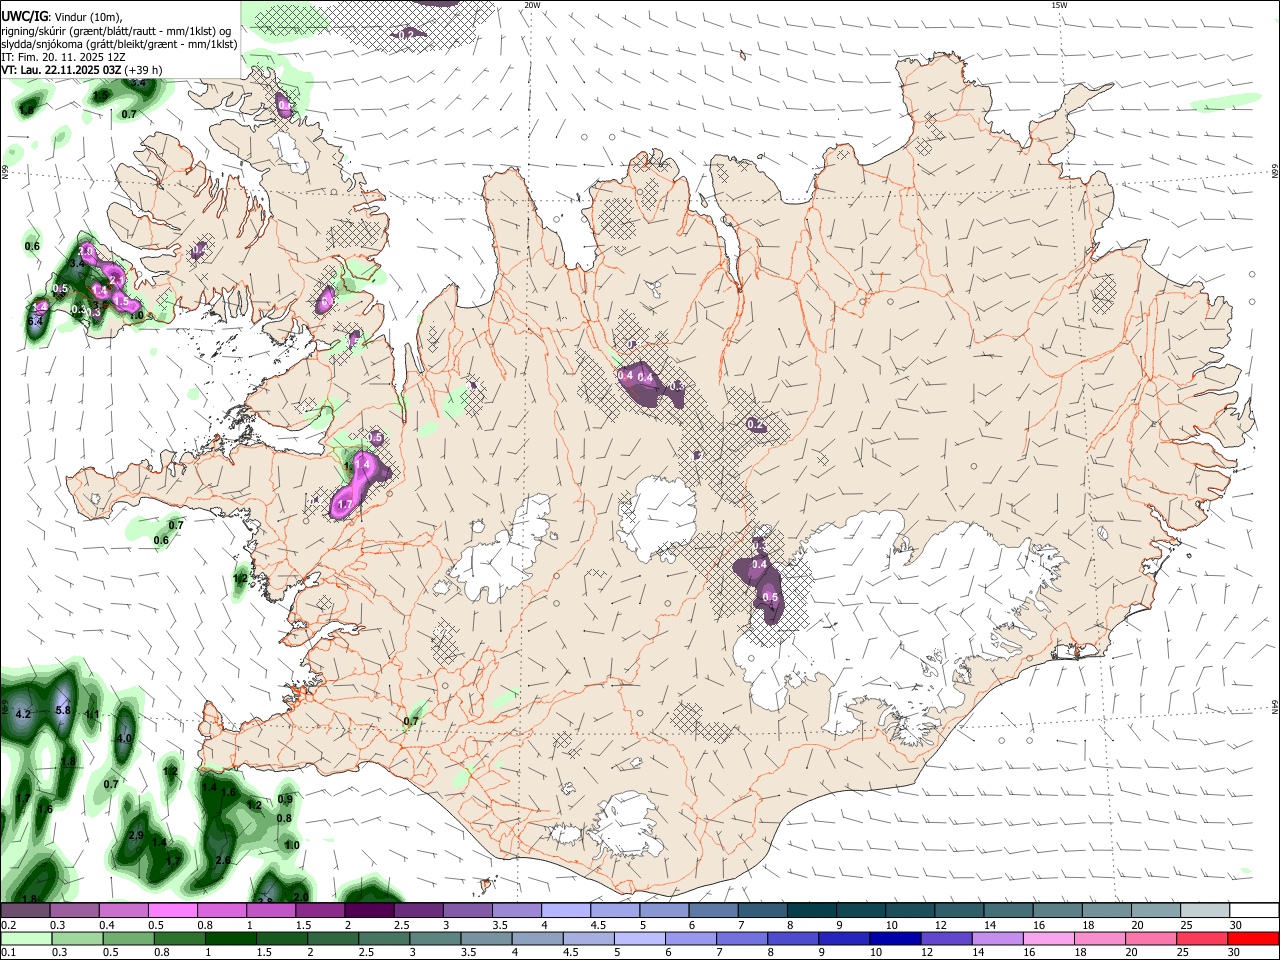Viewport: 1280px width, 960px height.
Task: Click the '0.1' label under the rain legend
Action: click(8, 953)
